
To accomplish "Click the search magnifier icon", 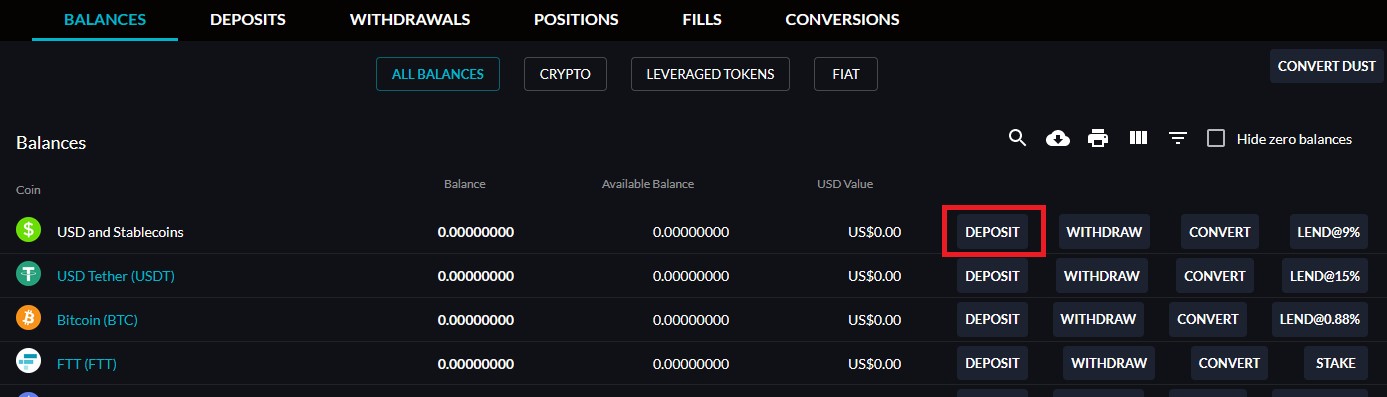I will (x=1017, y=138).
